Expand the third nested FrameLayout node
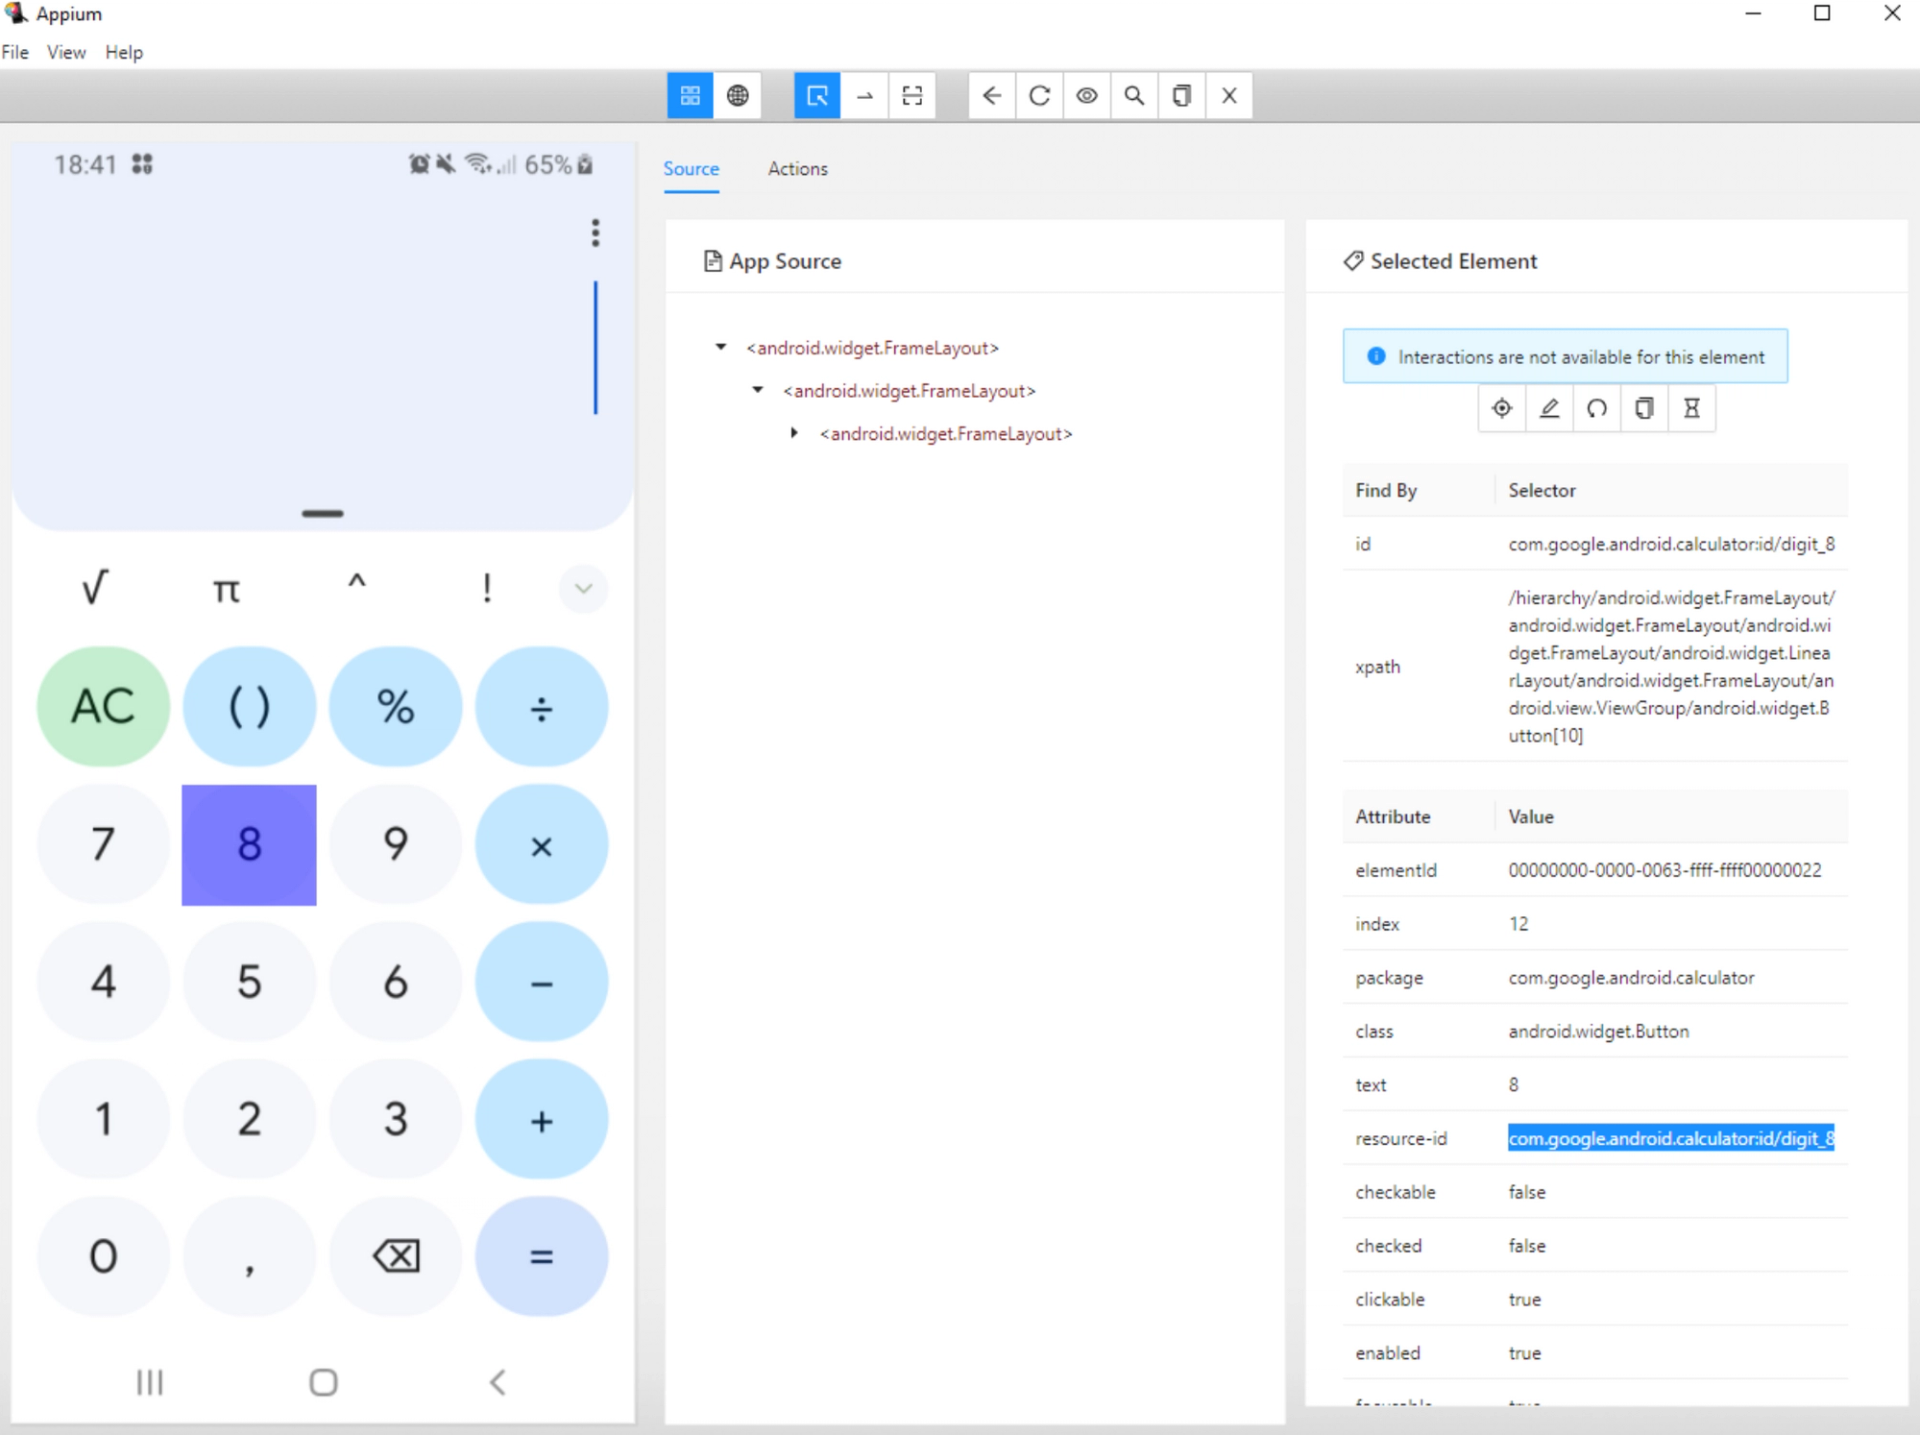 click(x=794, y=433)
